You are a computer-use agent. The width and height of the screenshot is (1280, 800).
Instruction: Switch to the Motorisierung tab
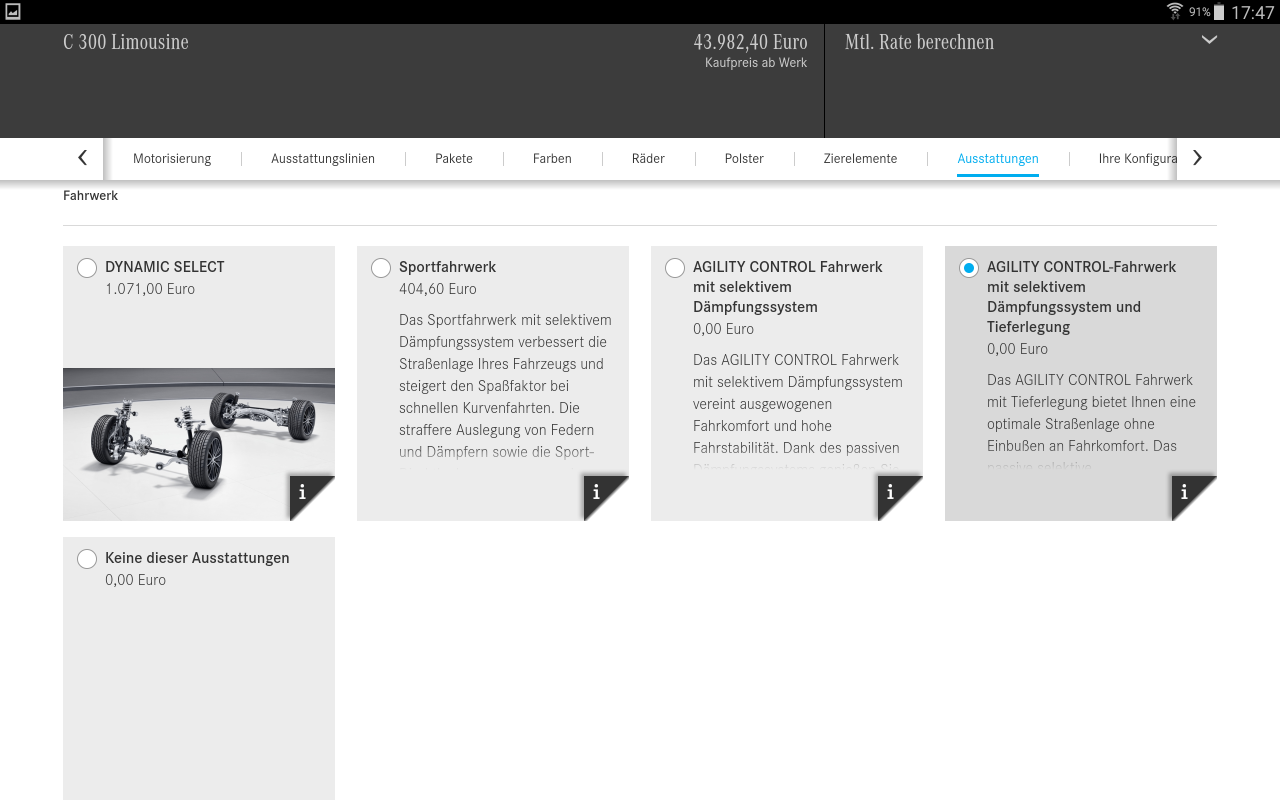(x=172, y=158)
